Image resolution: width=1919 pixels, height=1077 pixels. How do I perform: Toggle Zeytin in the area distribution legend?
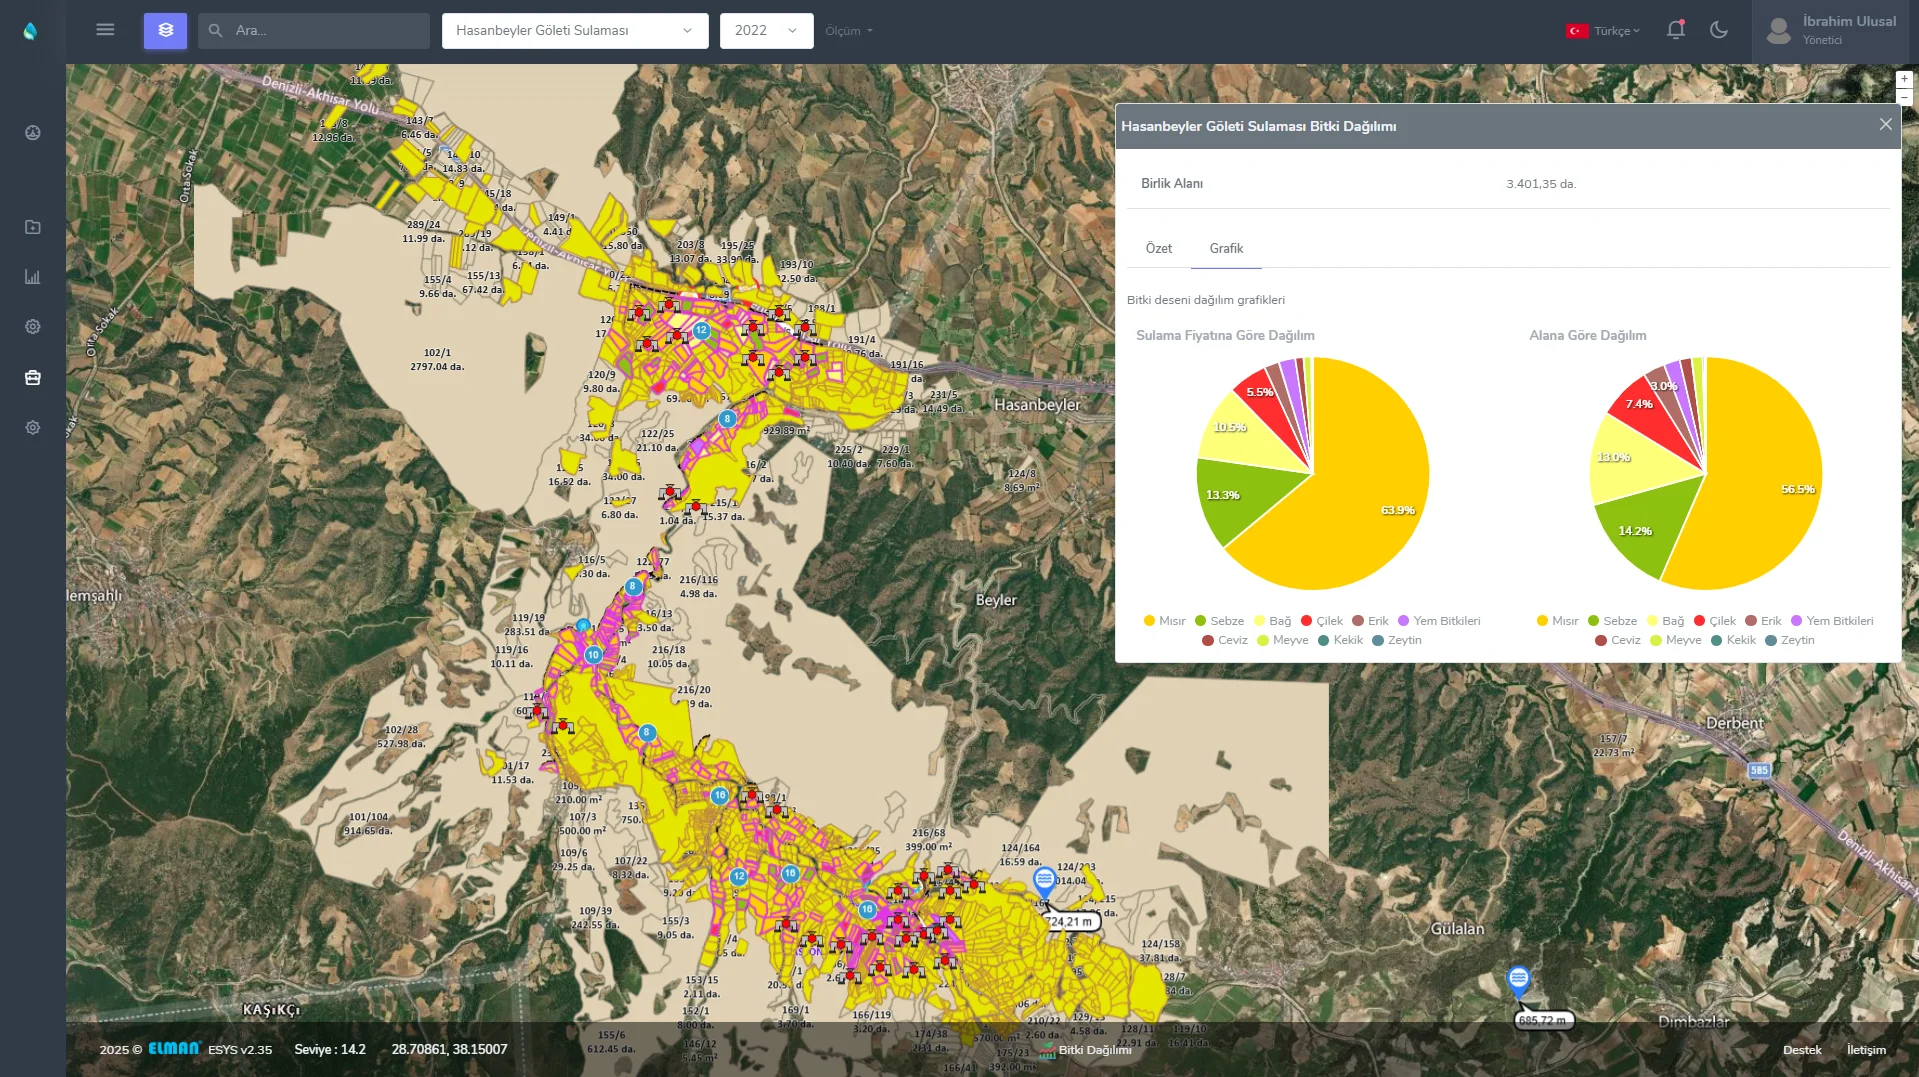point(1790,640)
